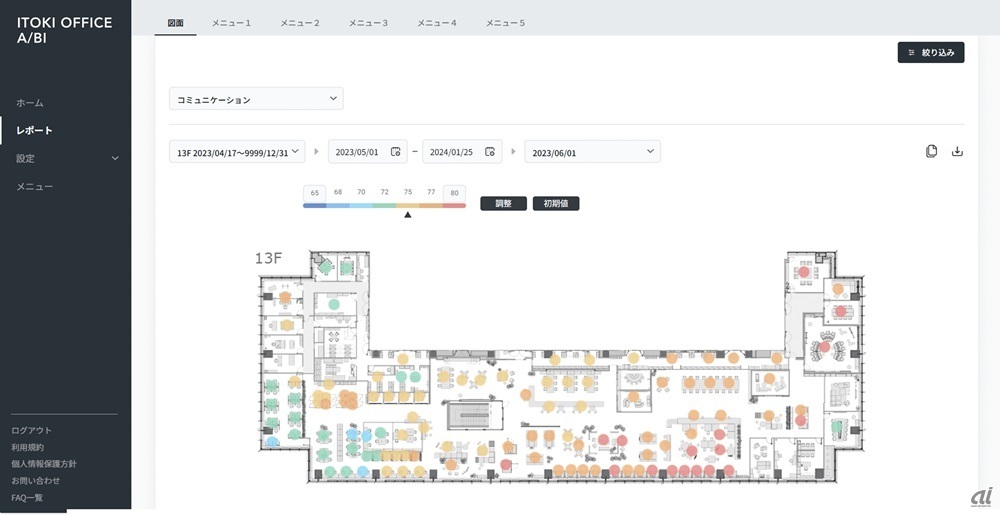Expand the 設定 sidebar section
The height and width of the screenshot is (515, 1000).
tap(114, 158)
